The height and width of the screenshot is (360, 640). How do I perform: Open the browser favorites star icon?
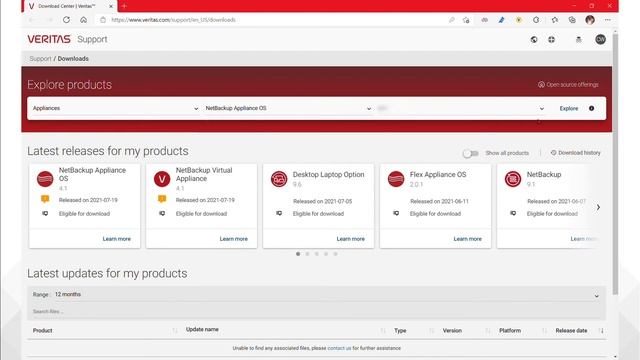click(555, 20)
